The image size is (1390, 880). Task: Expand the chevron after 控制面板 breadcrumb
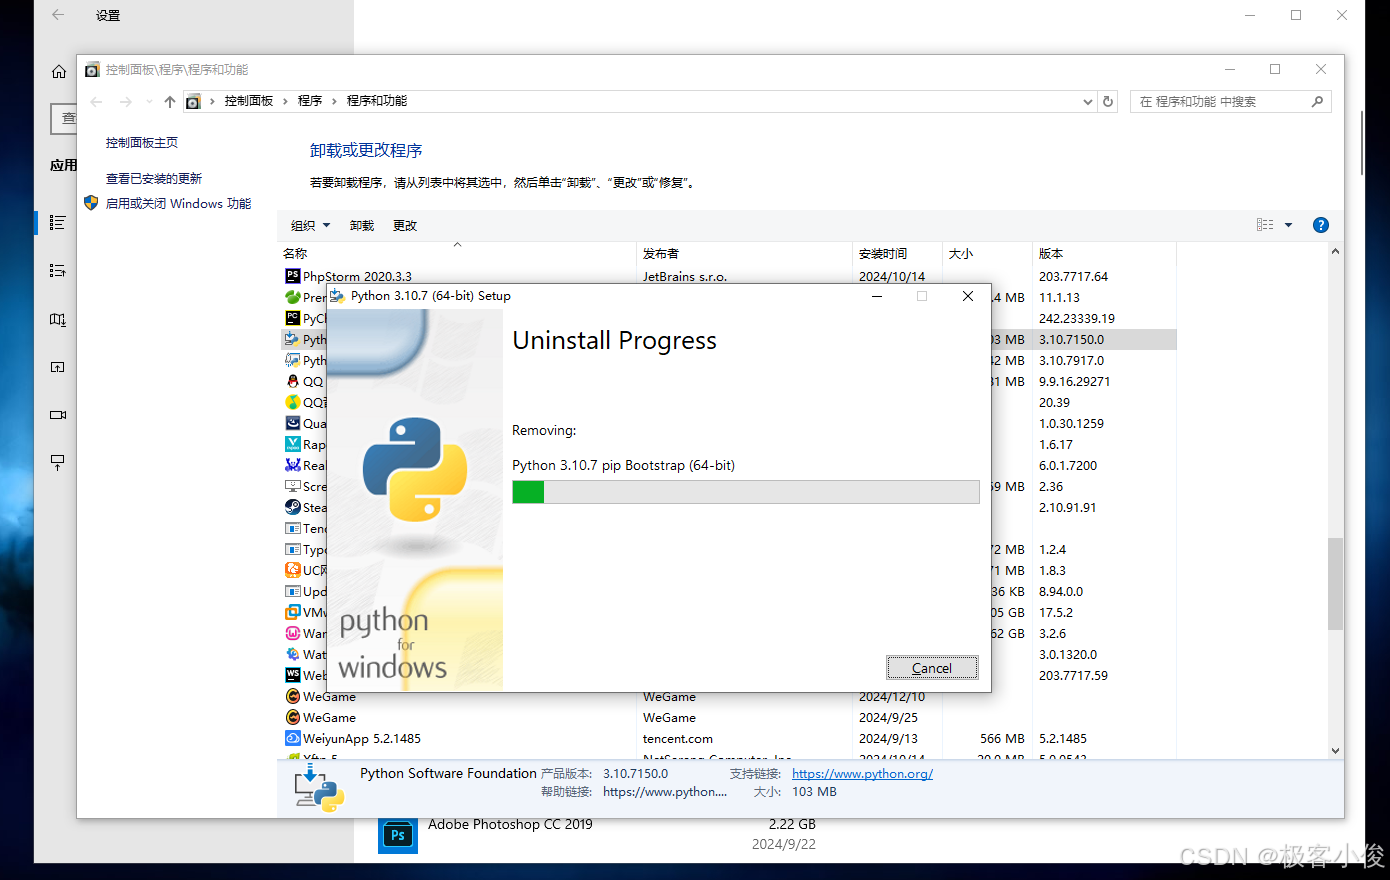(285, 101)
